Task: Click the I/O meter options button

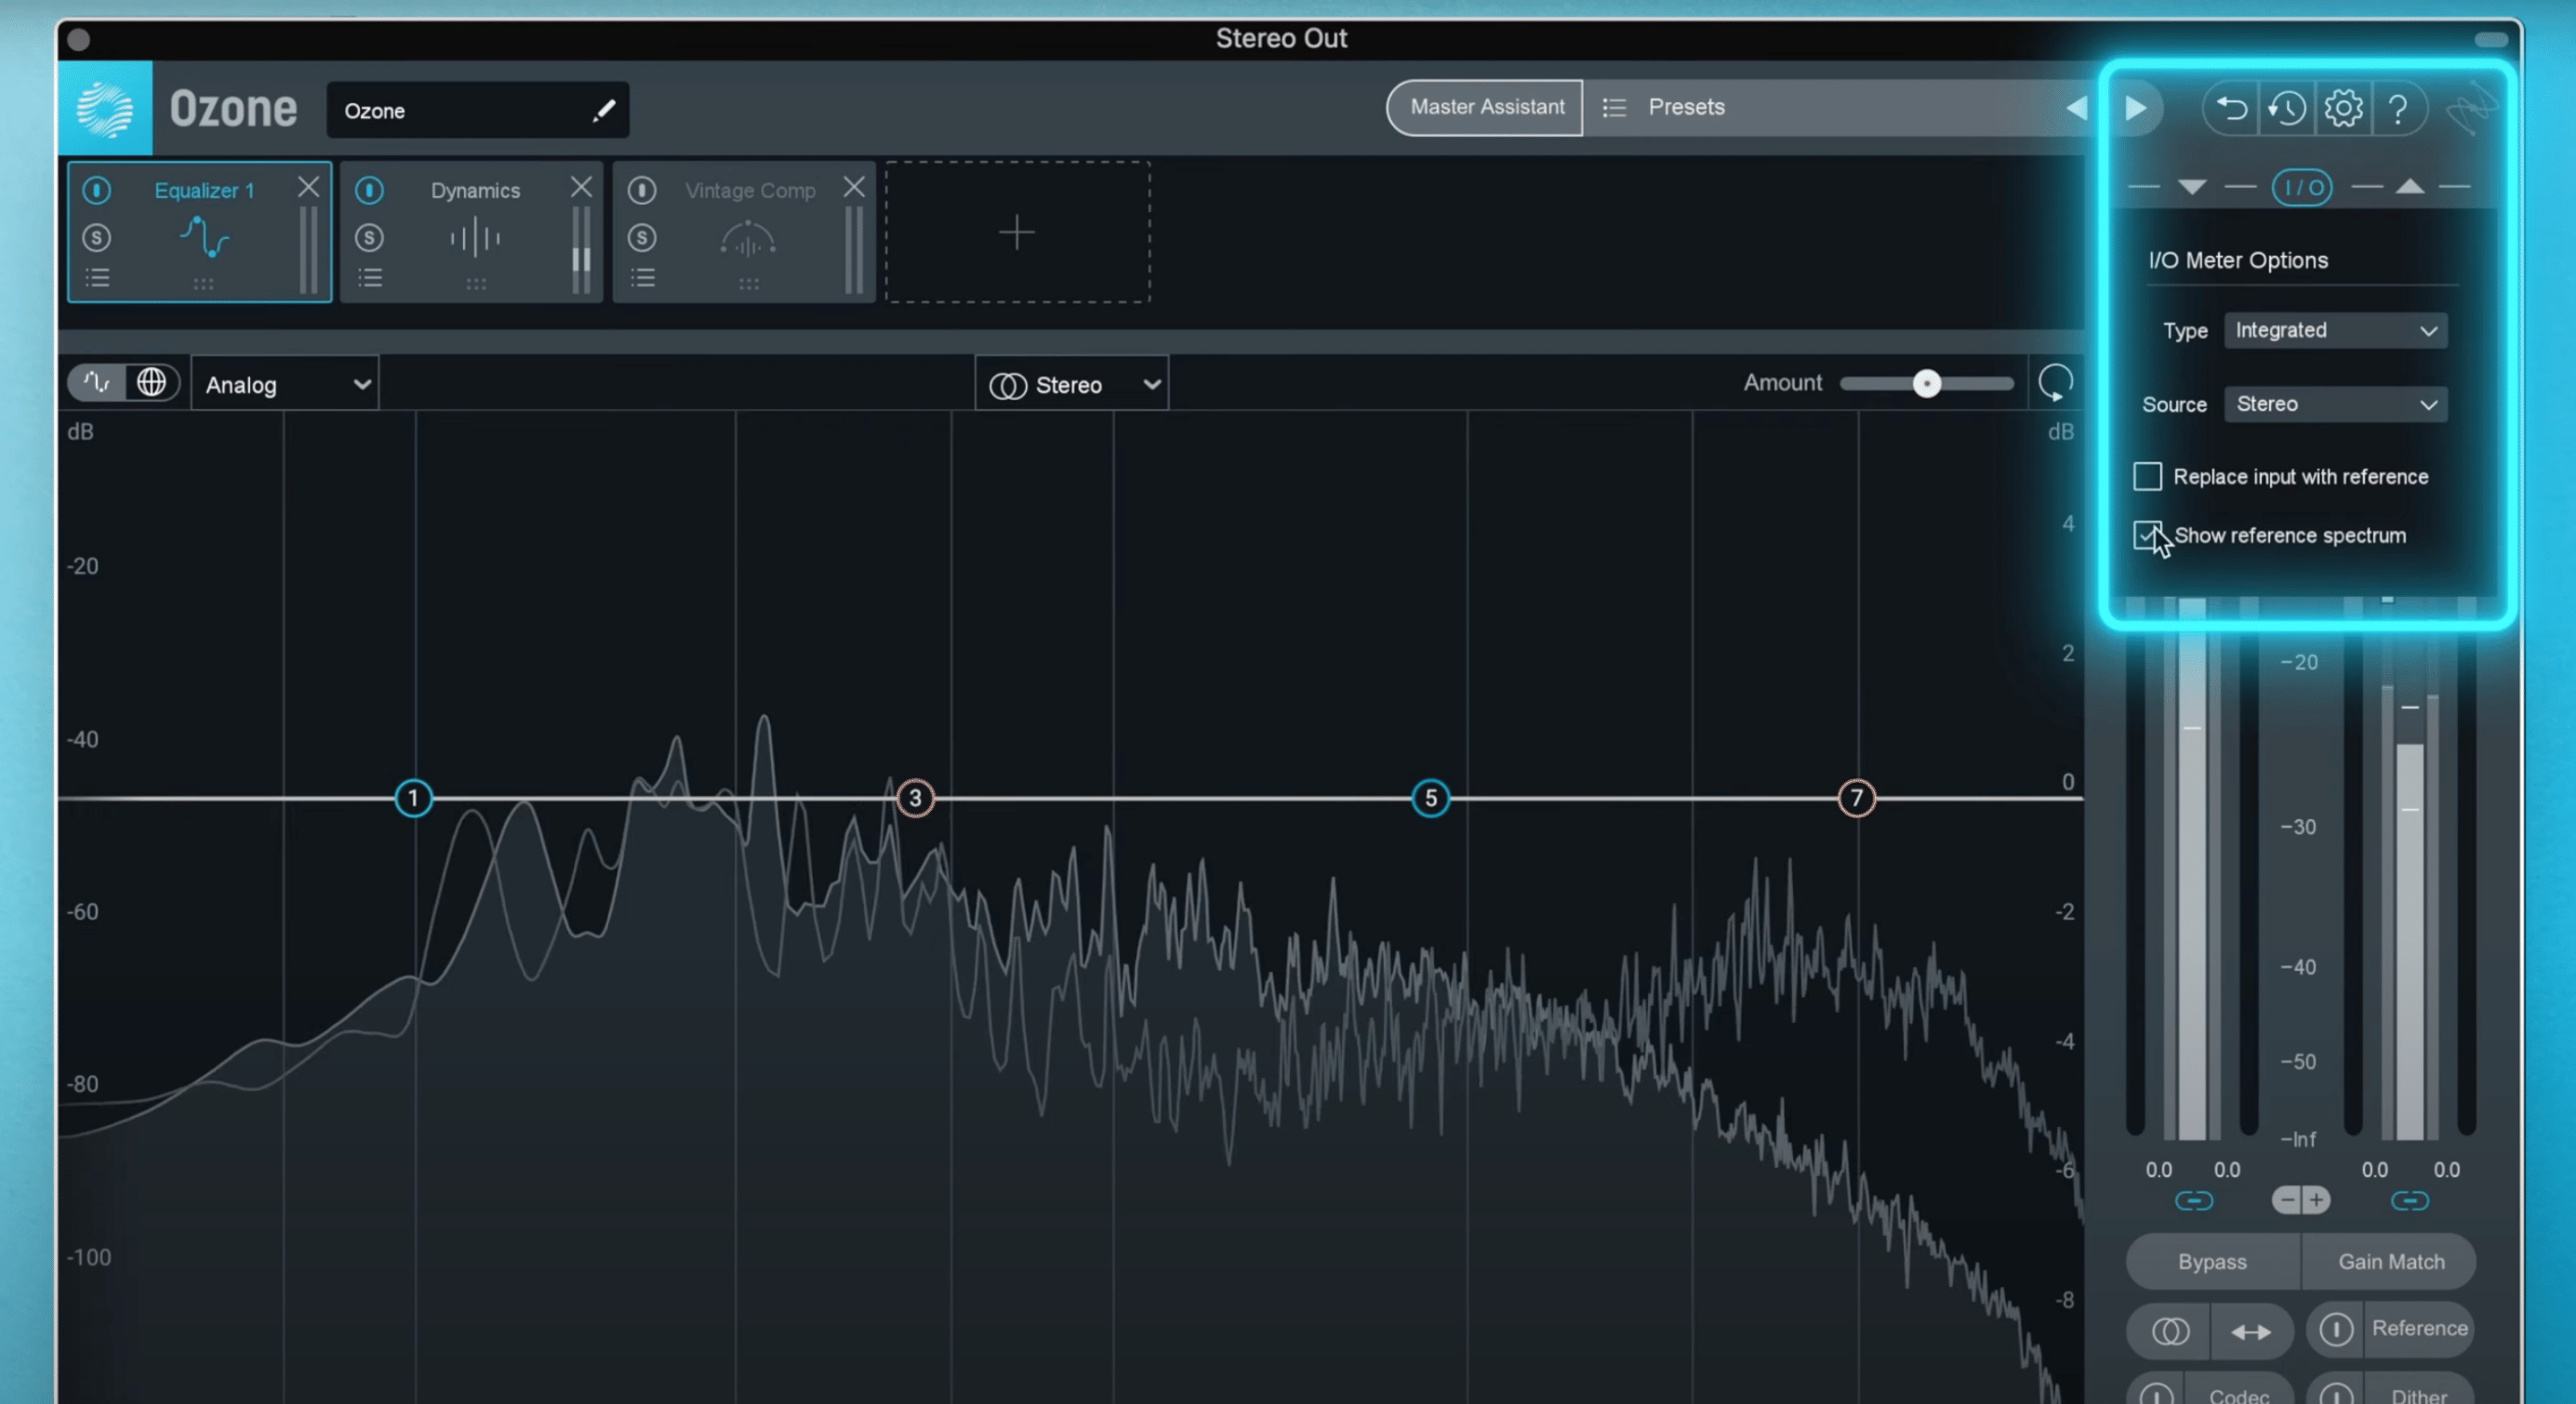Action: [x=2302, y=187]
